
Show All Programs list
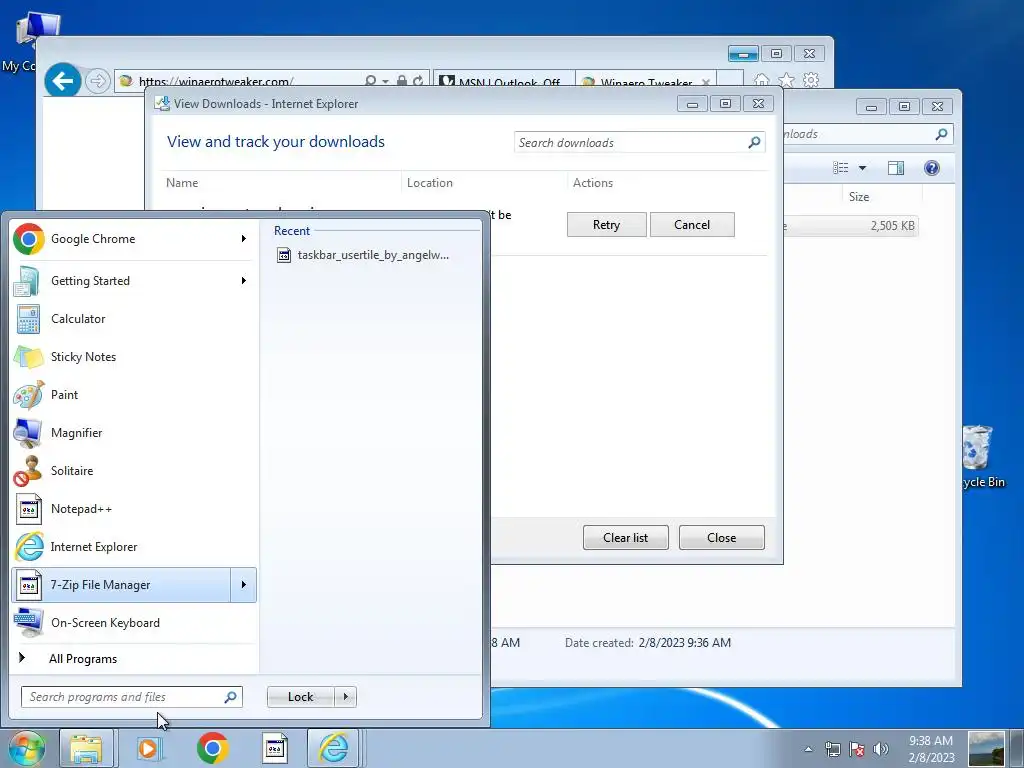[x=83, y=658]
